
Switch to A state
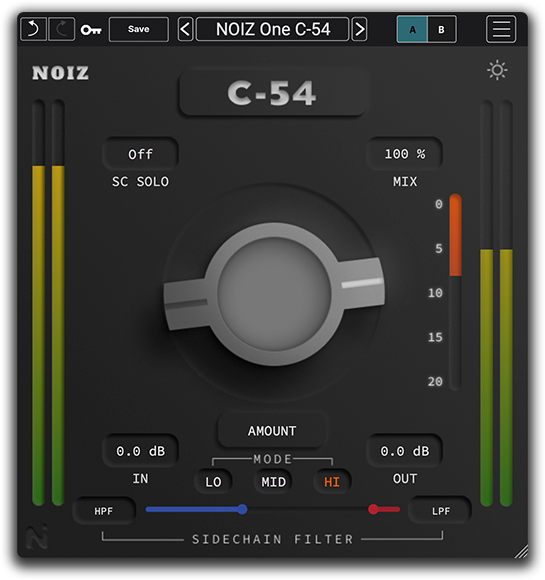[412, 29]
